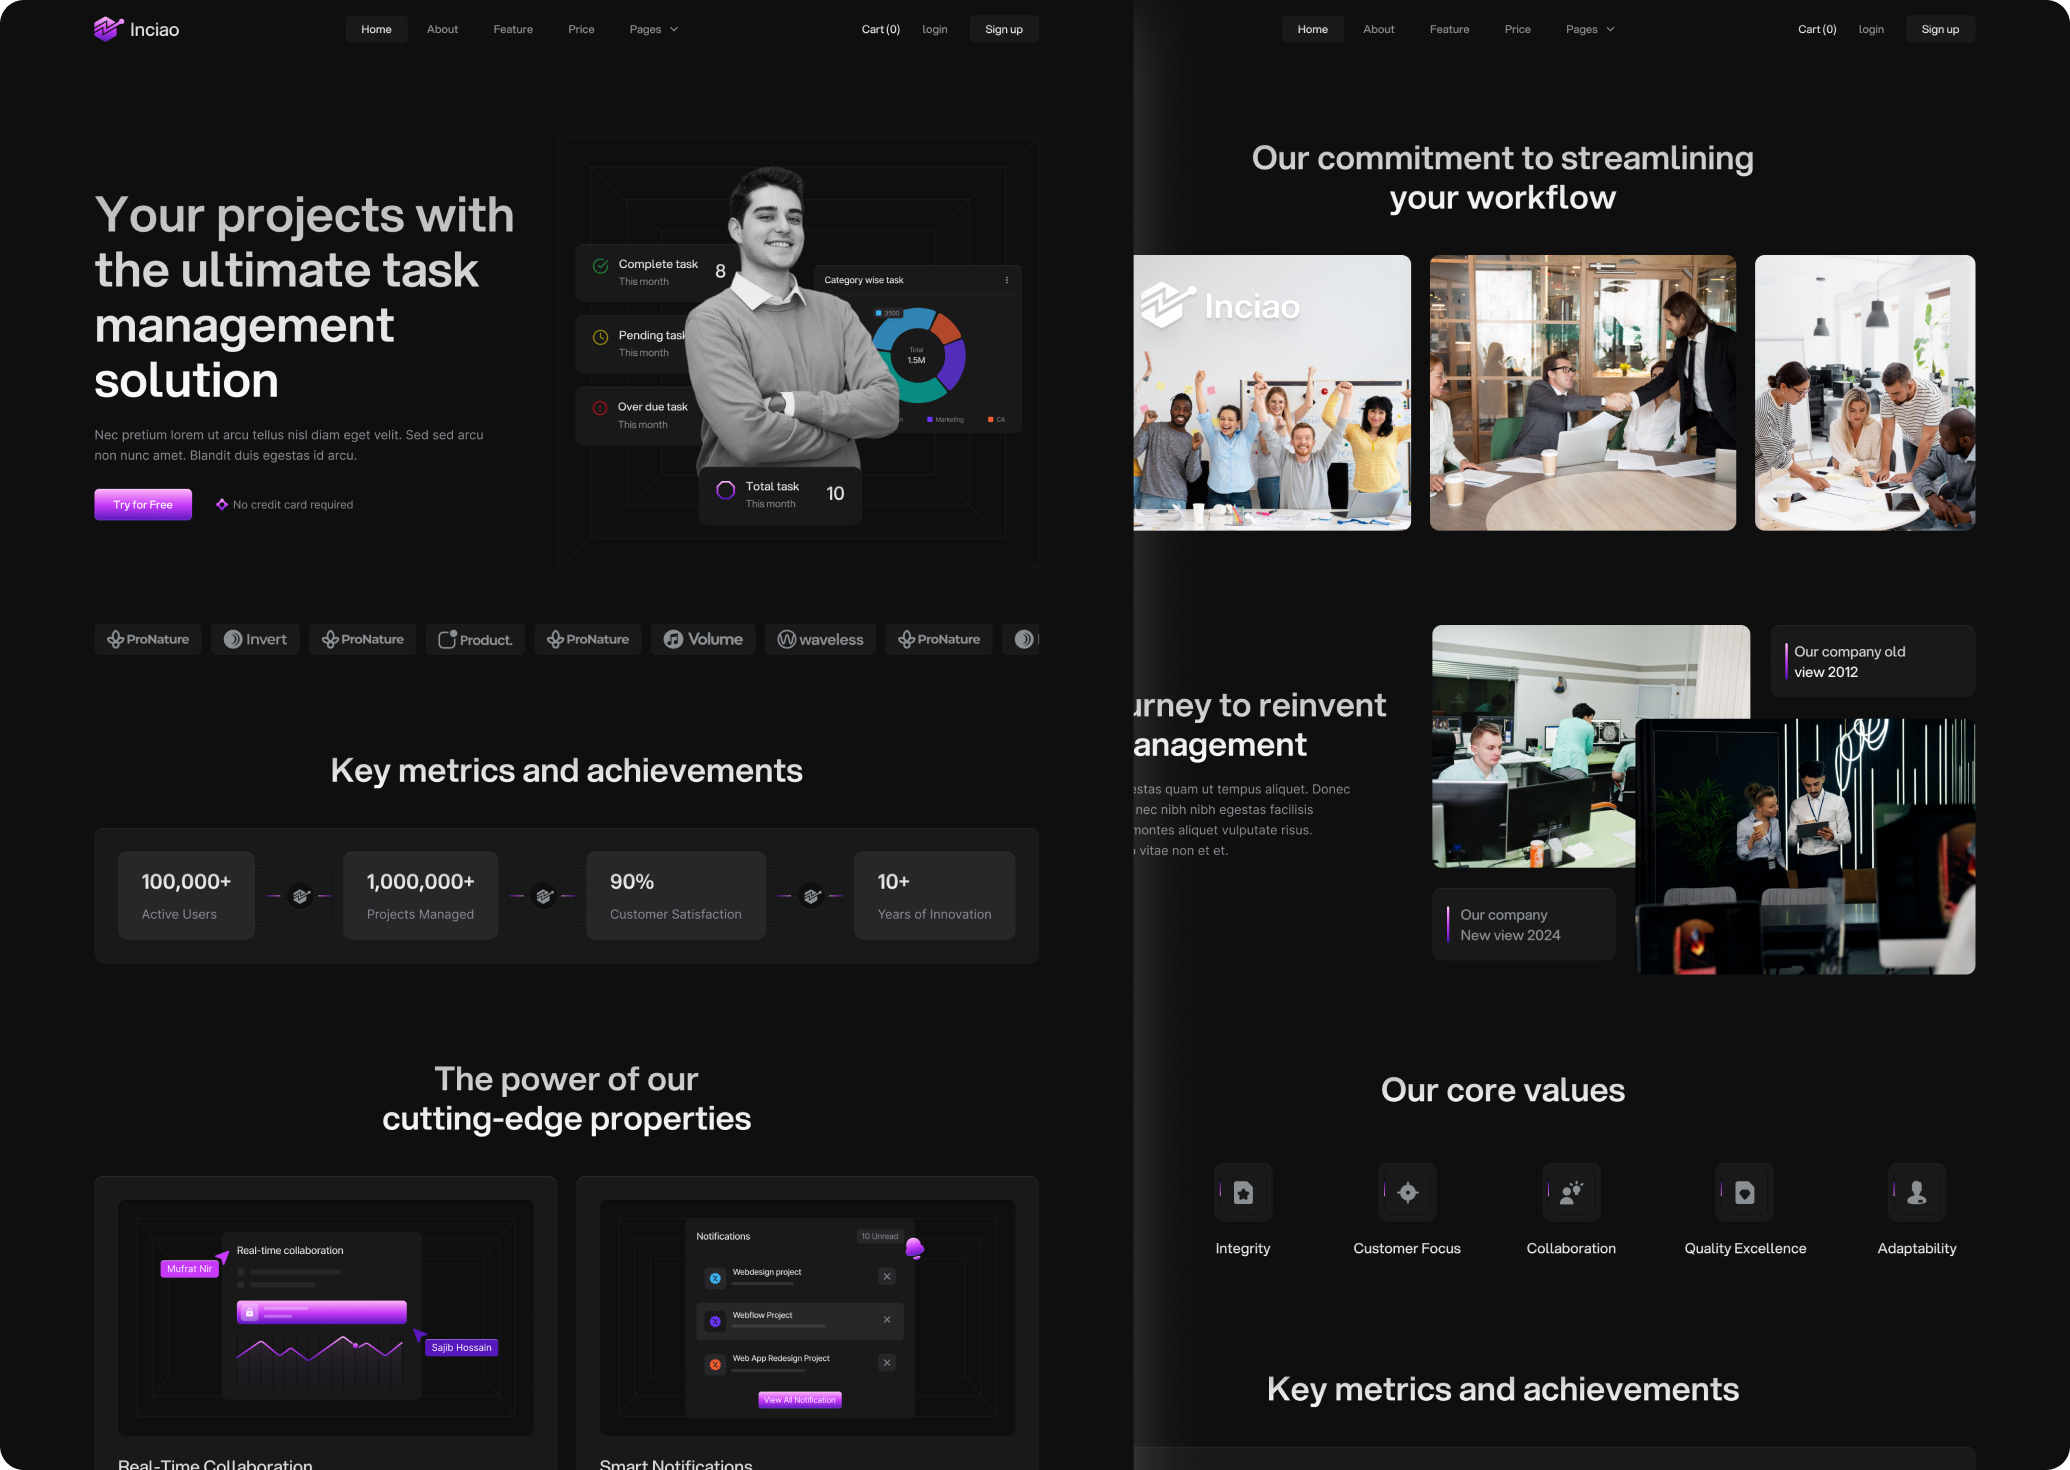Expand the Pages dropdown in left navbar
Image resolution: width=2070 pixels, height=1470 pixels.
pyautogui.click(x=654, y=29)
